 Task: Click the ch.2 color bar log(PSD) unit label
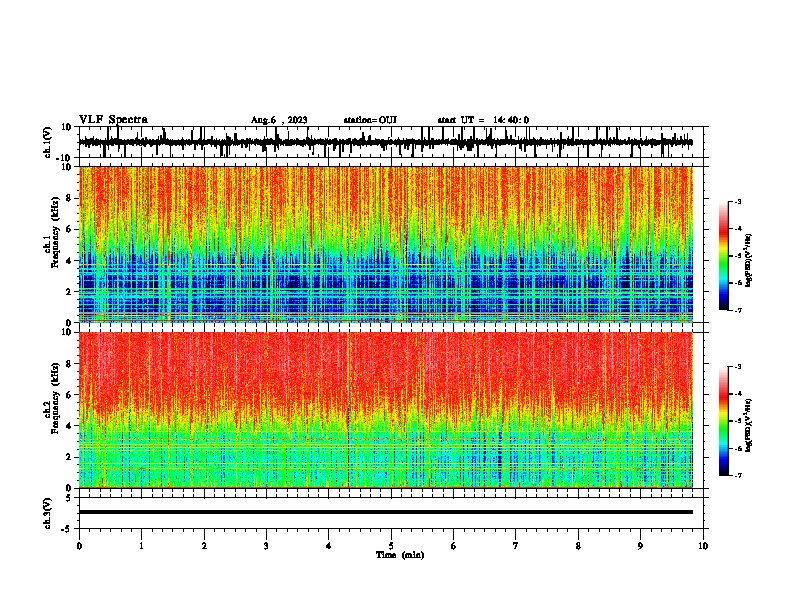pyautogui.click(x=749, y=425)
